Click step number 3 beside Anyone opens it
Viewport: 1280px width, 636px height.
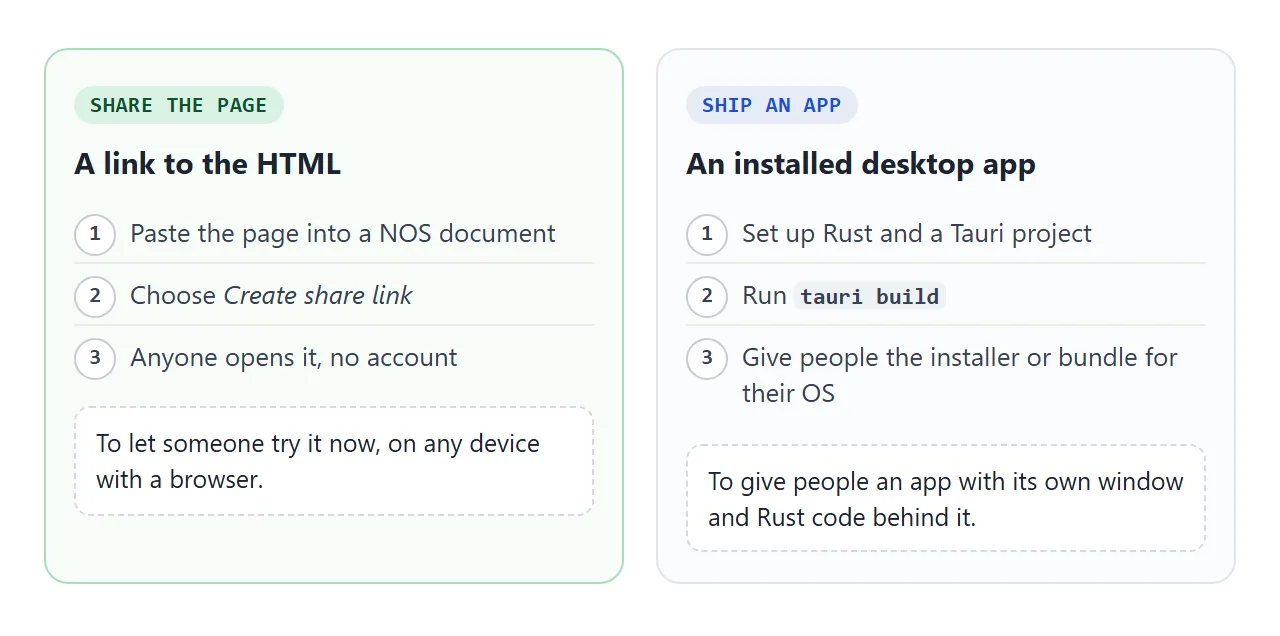(x=95, y=358)
